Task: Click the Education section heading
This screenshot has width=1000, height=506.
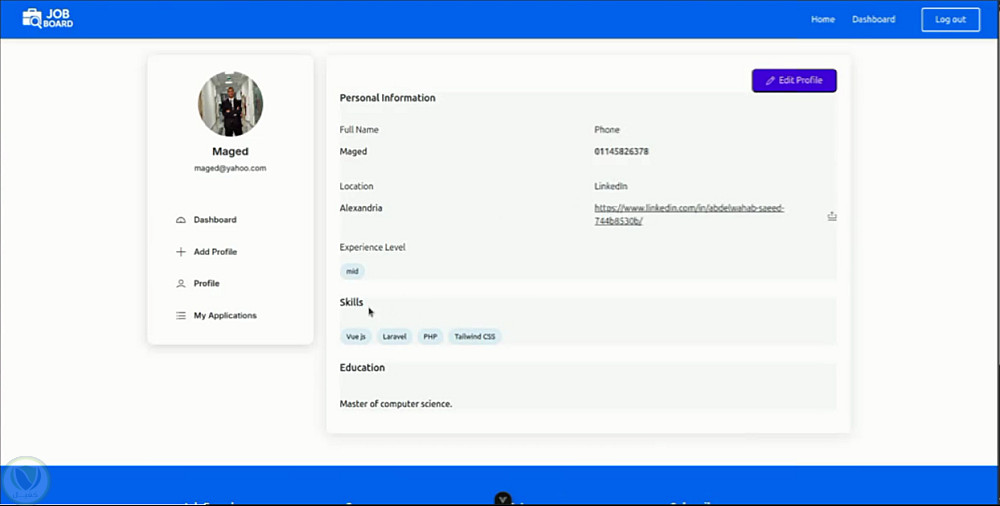Action: [x=362, y=368]
